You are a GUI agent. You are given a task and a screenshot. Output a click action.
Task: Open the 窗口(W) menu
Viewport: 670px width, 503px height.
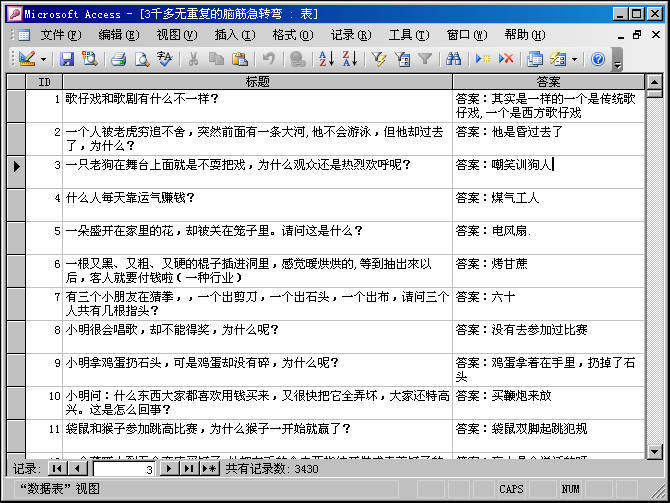(x=467, y=35)
